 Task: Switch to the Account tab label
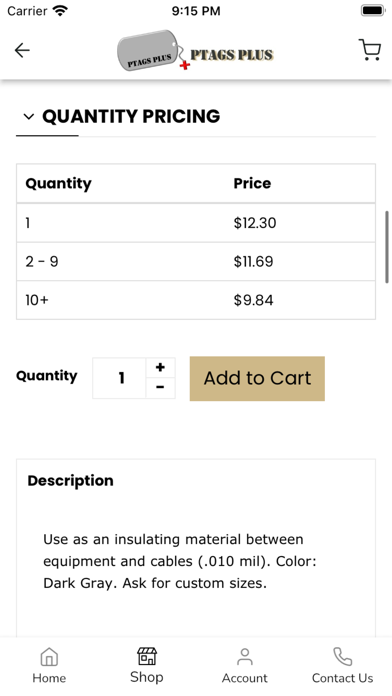[x=245, y=678]
